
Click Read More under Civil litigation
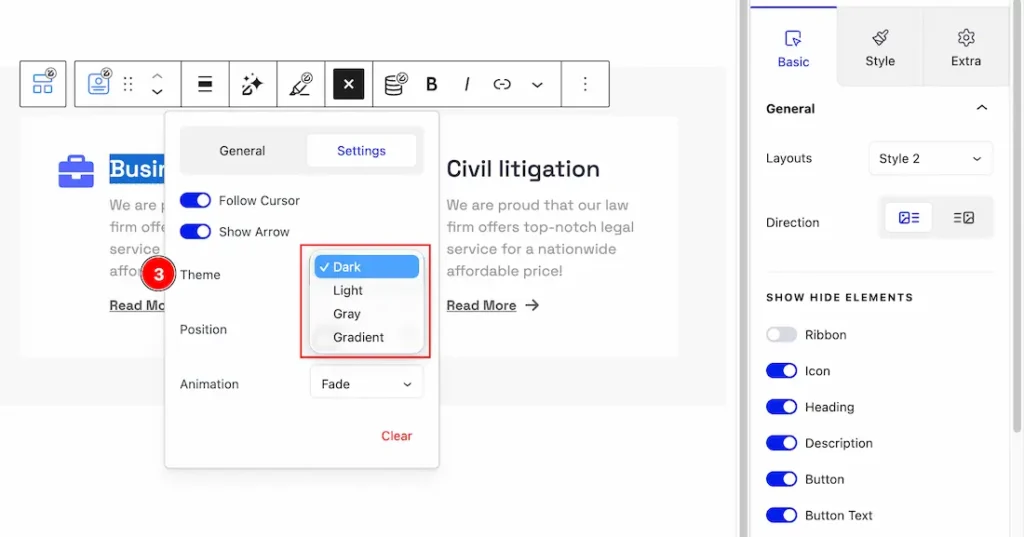[x=481, y=305]
